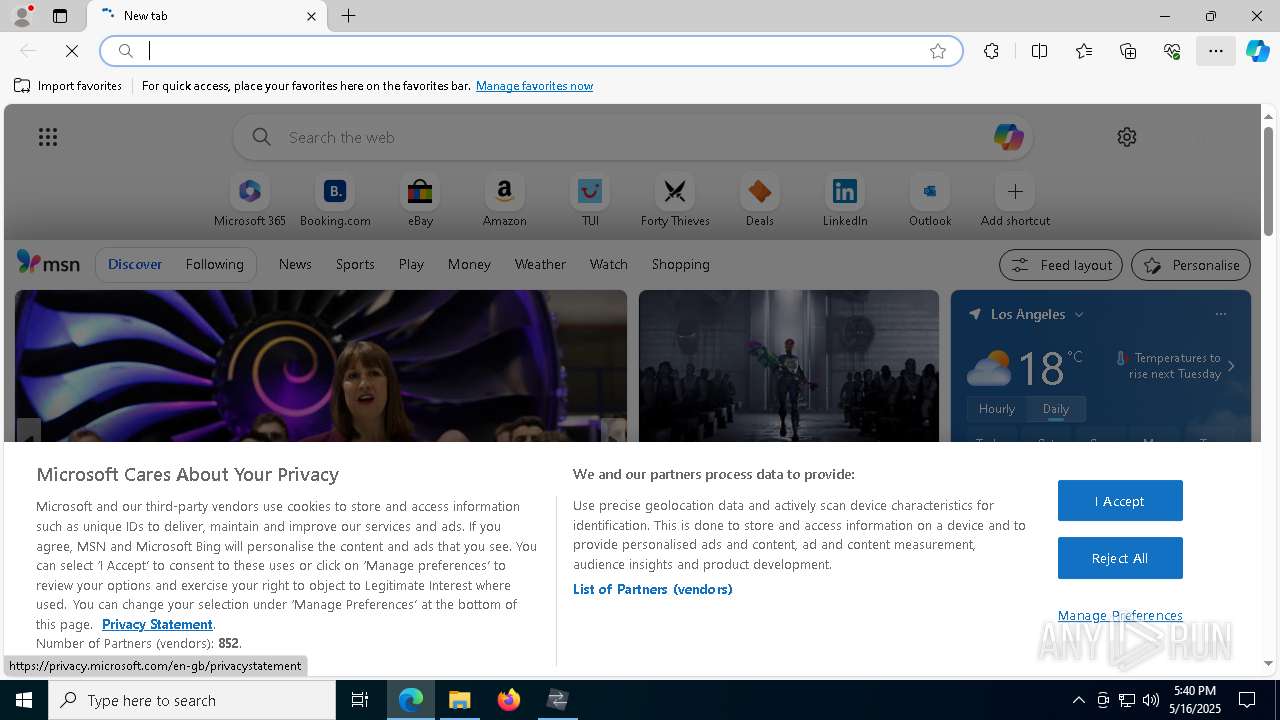Open the TUI shortcut
1280x720 pixels.
coord(590,201)
